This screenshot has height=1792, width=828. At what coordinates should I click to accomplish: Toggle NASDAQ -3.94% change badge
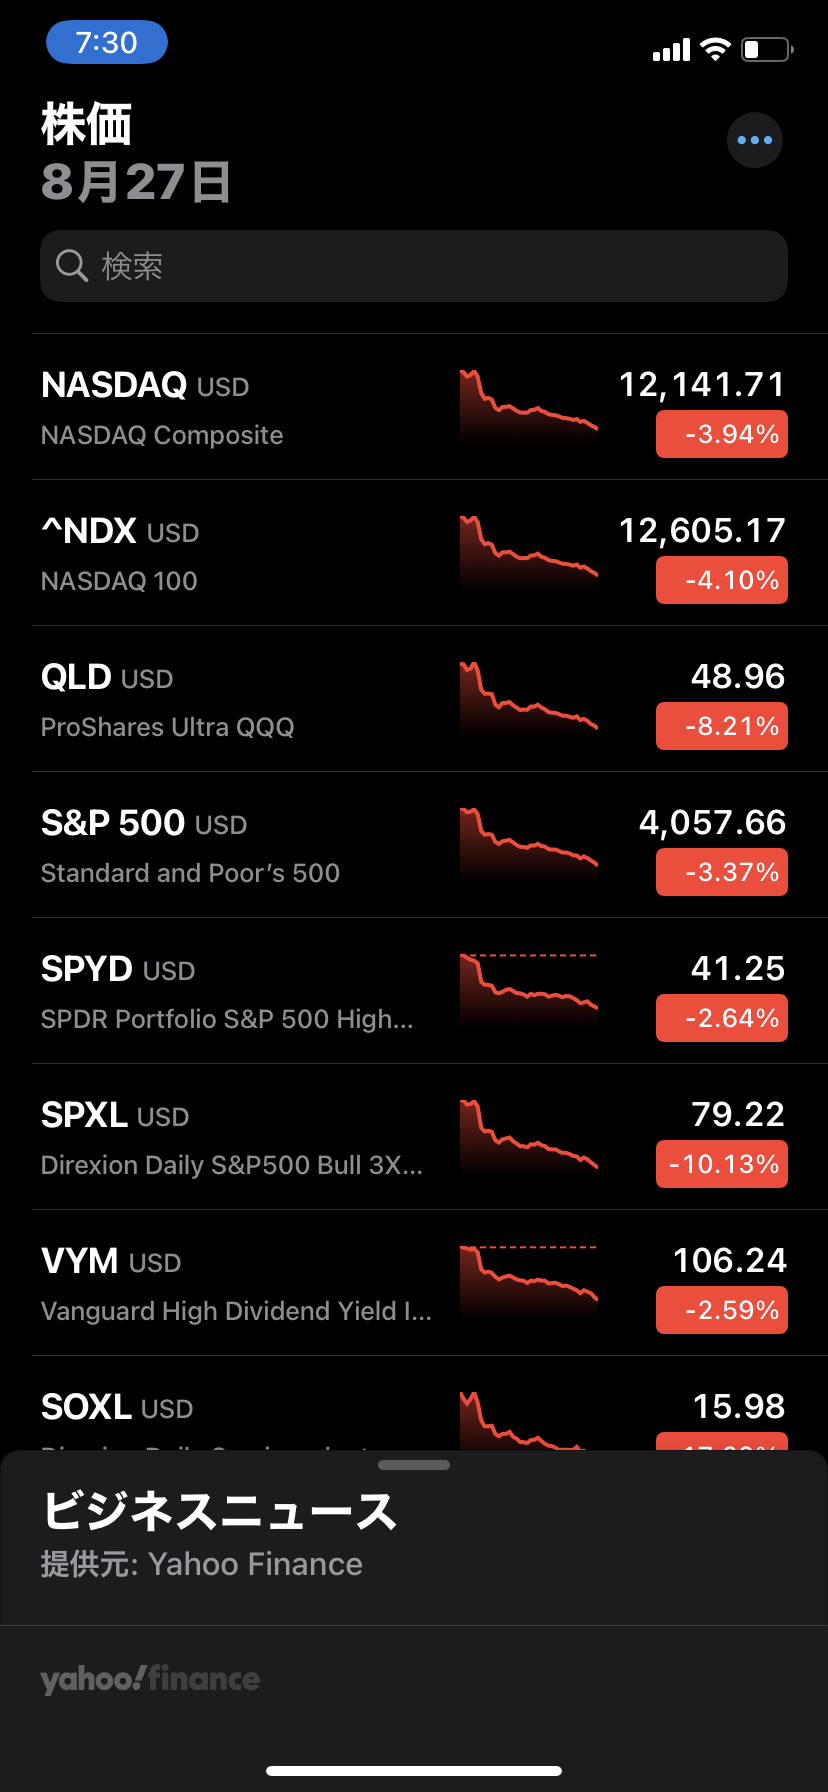[721, 434]
